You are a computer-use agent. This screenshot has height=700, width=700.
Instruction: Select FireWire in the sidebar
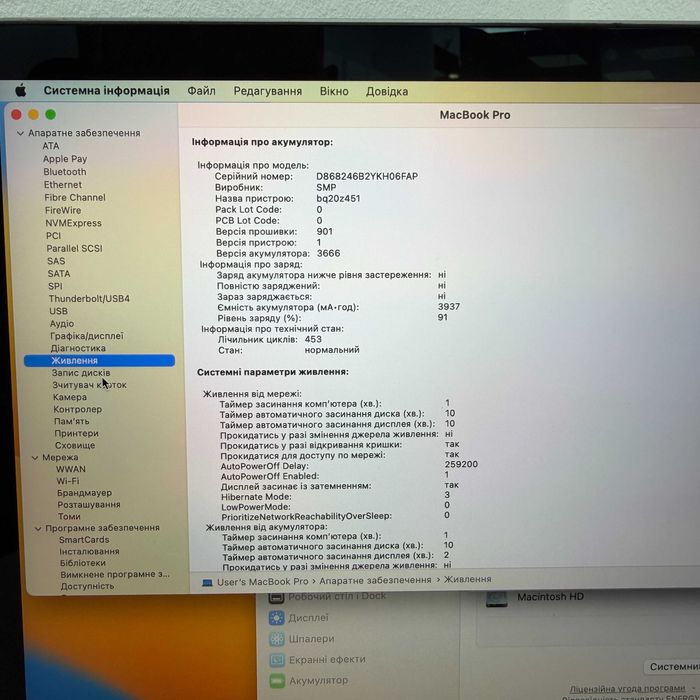tap(63, 210)
